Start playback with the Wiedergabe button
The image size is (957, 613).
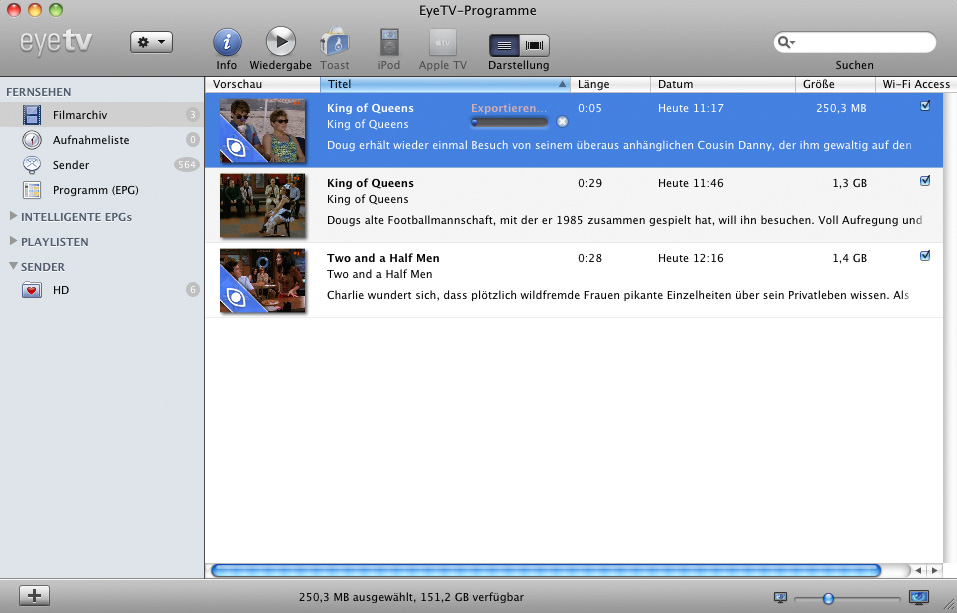pyautogui.click(x=280, y=42)
